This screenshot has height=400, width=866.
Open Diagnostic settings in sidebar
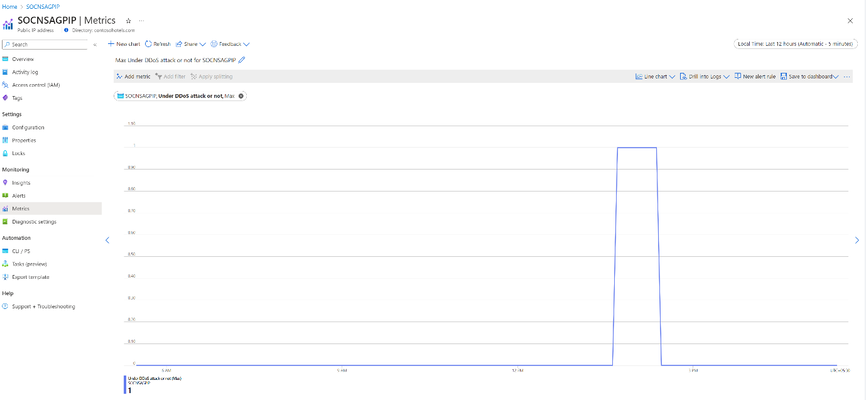tap(34, 221)
